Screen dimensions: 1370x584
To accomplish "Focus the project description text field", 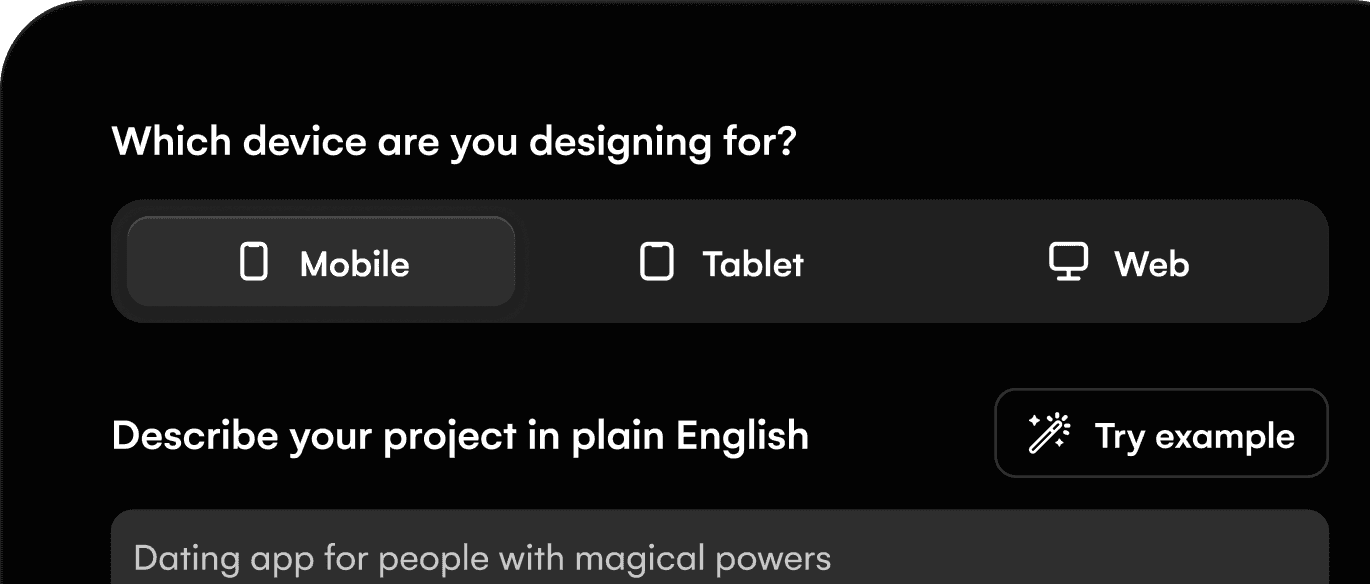I will click(x=720, y=547).
